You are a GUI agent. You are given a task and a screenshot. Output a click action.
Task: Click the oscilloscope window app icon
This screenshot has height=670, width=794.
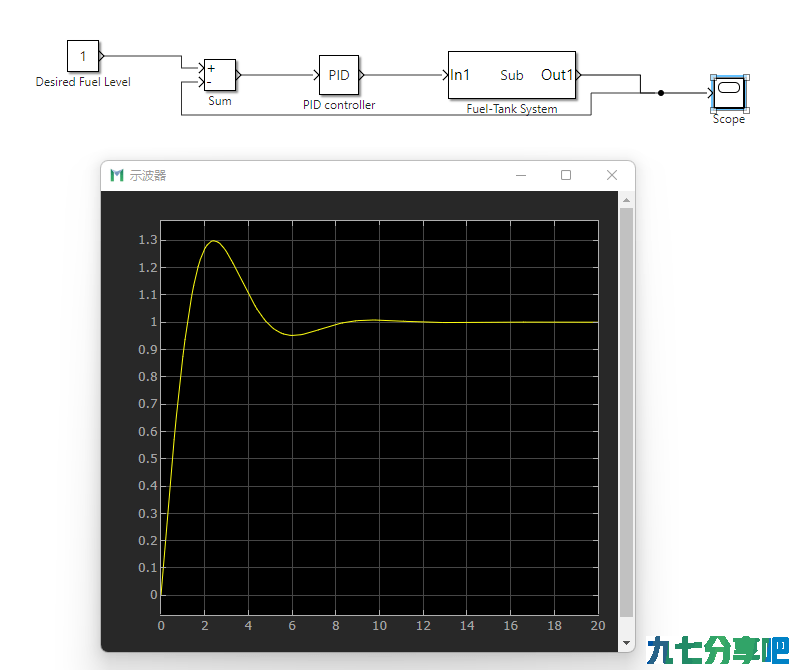(117, 175)
